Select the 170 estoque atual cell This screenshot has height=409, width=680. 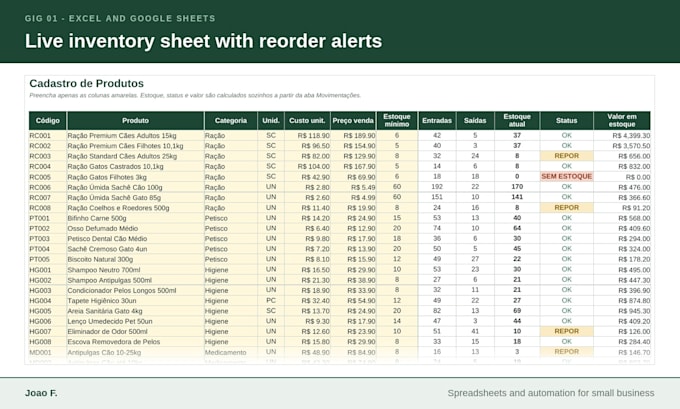click(517, 187)
